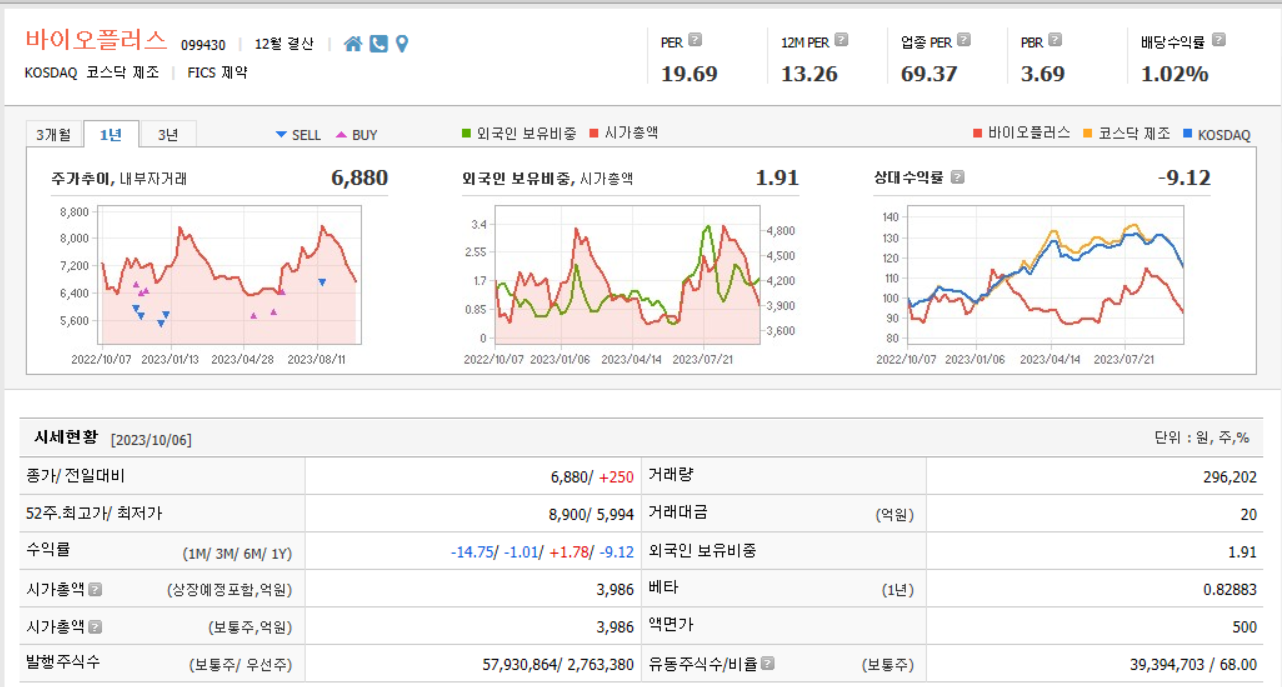Switch to the 3개월 chart tab
Screen dimensions: 1282x687
[x=54, y=134]
